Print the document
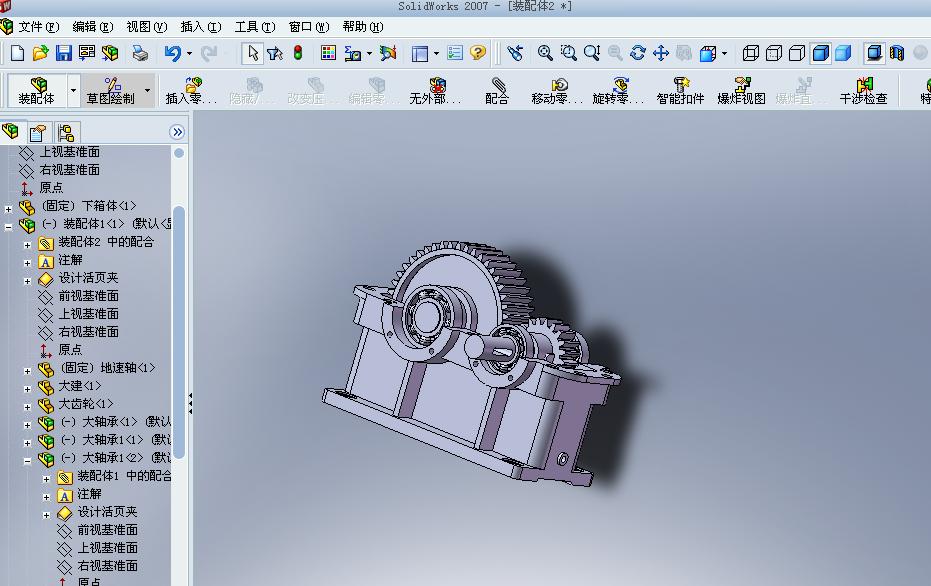931x586 pixels. pos(140,53)
